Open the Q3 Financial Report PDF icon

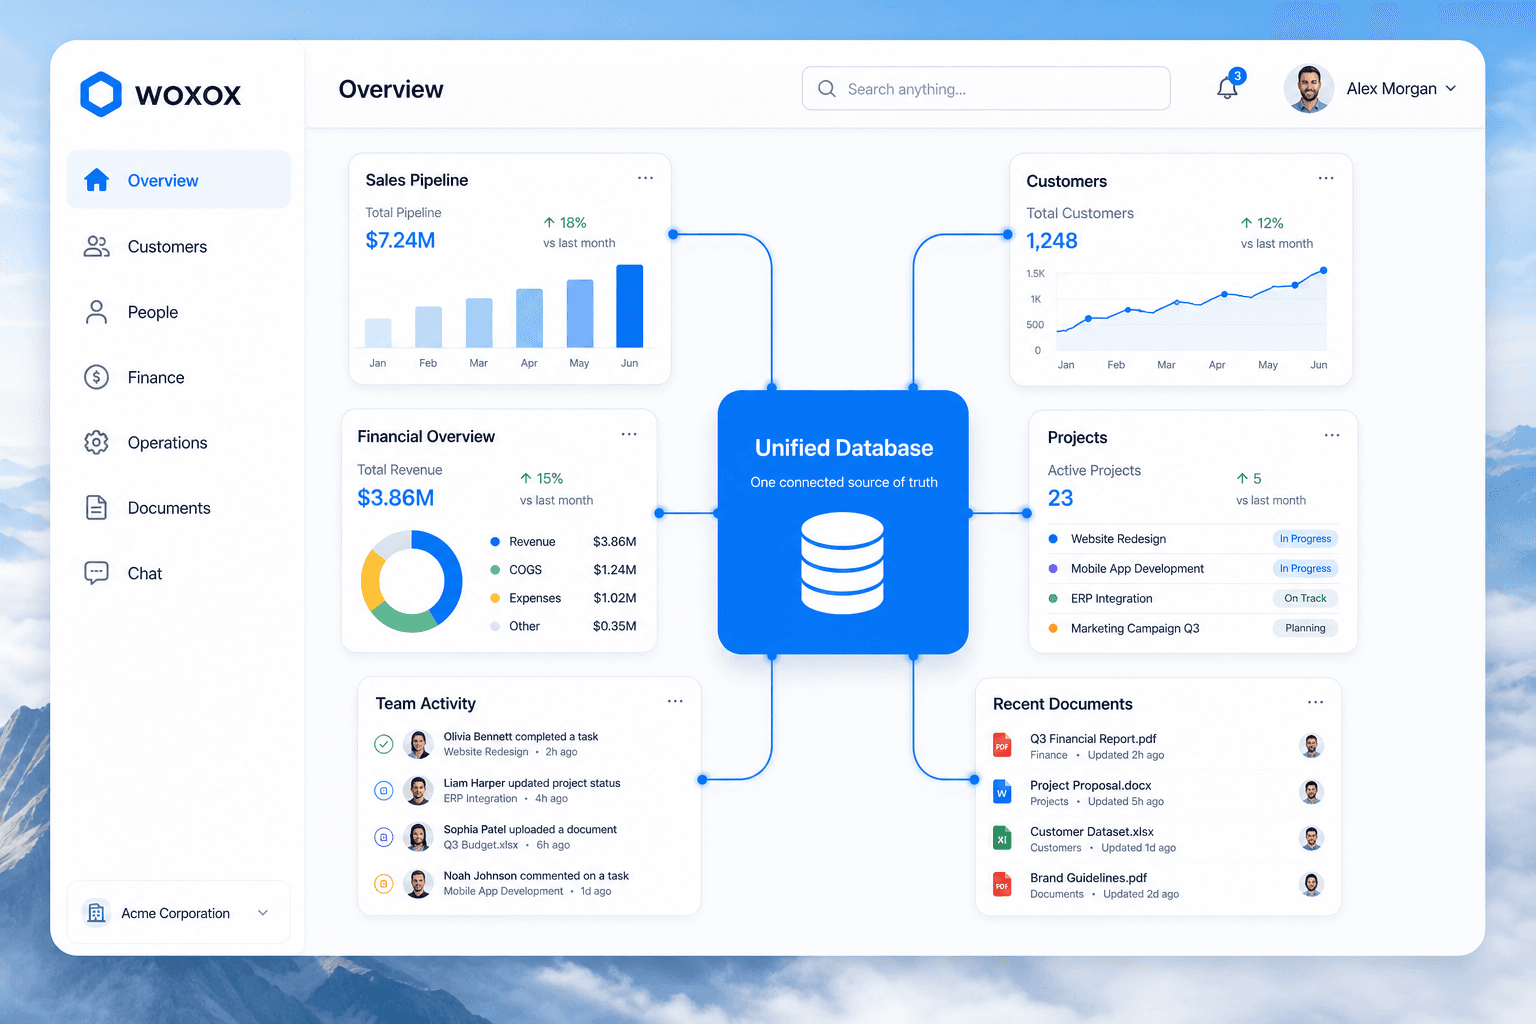[x=1002, y=745]
